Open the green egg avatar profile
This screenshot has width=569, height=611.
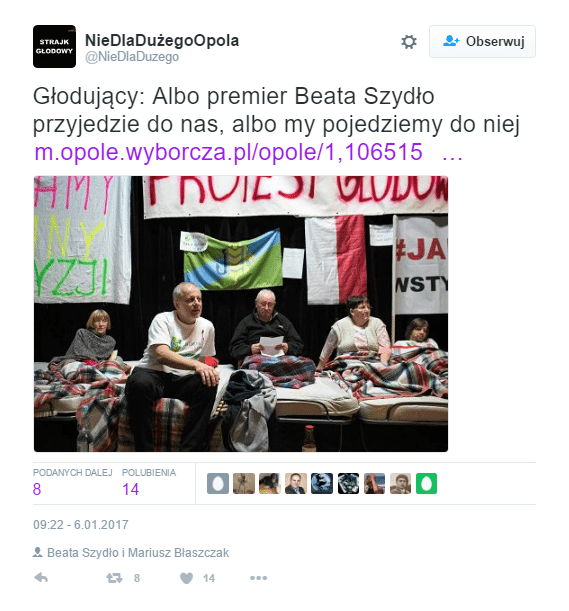(x=426, y=484)
